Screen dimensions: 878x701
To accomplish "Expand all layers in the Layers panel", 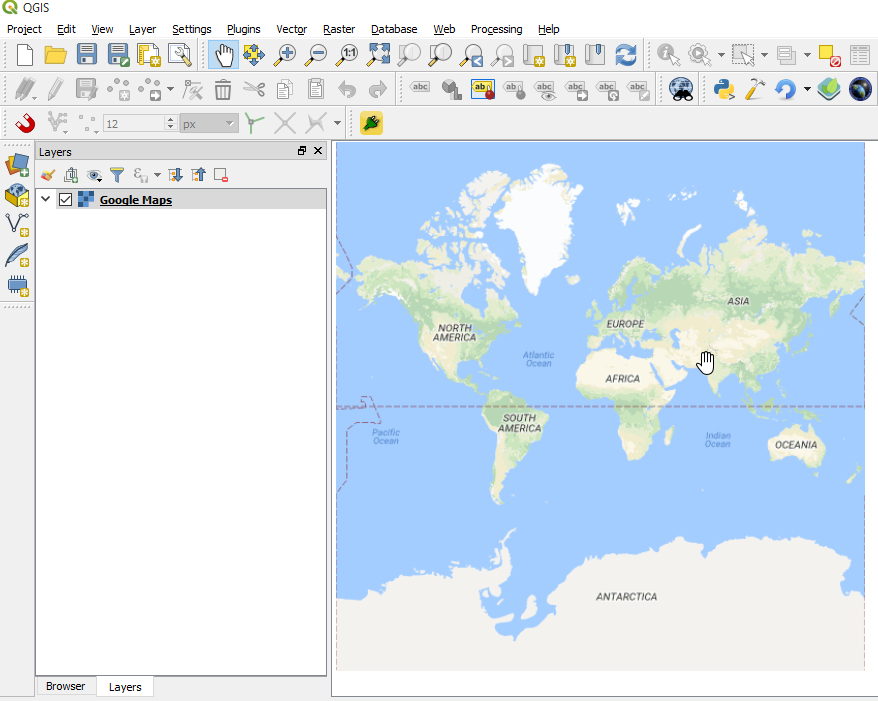I will pyautogui.click(x=176, y=174).
